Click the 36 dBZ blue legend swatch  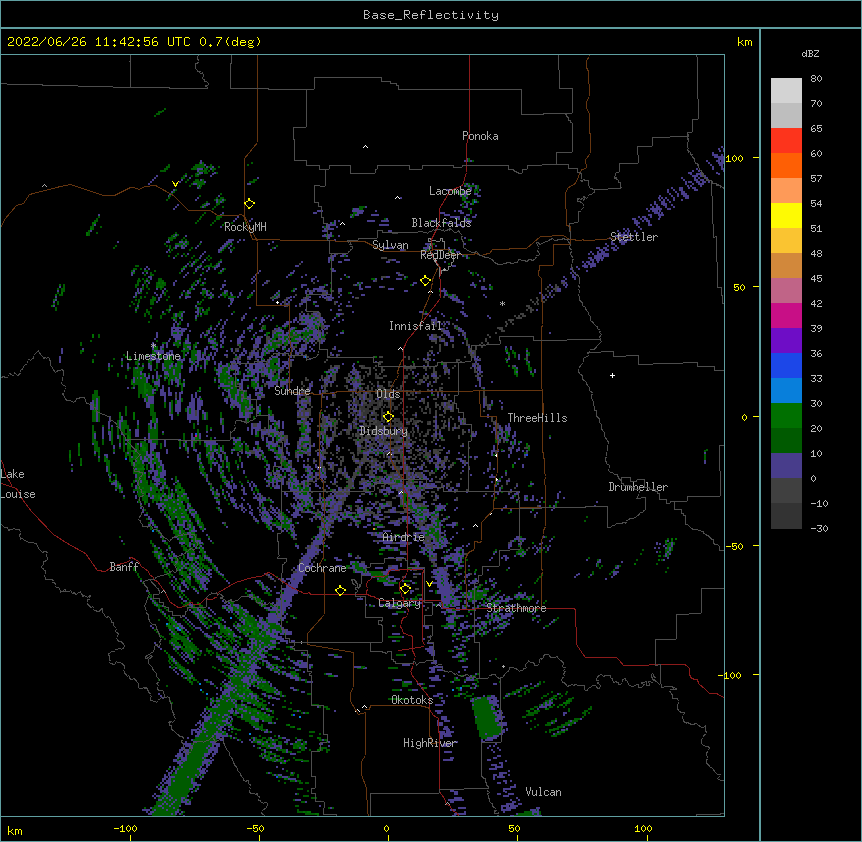point(786,365)
